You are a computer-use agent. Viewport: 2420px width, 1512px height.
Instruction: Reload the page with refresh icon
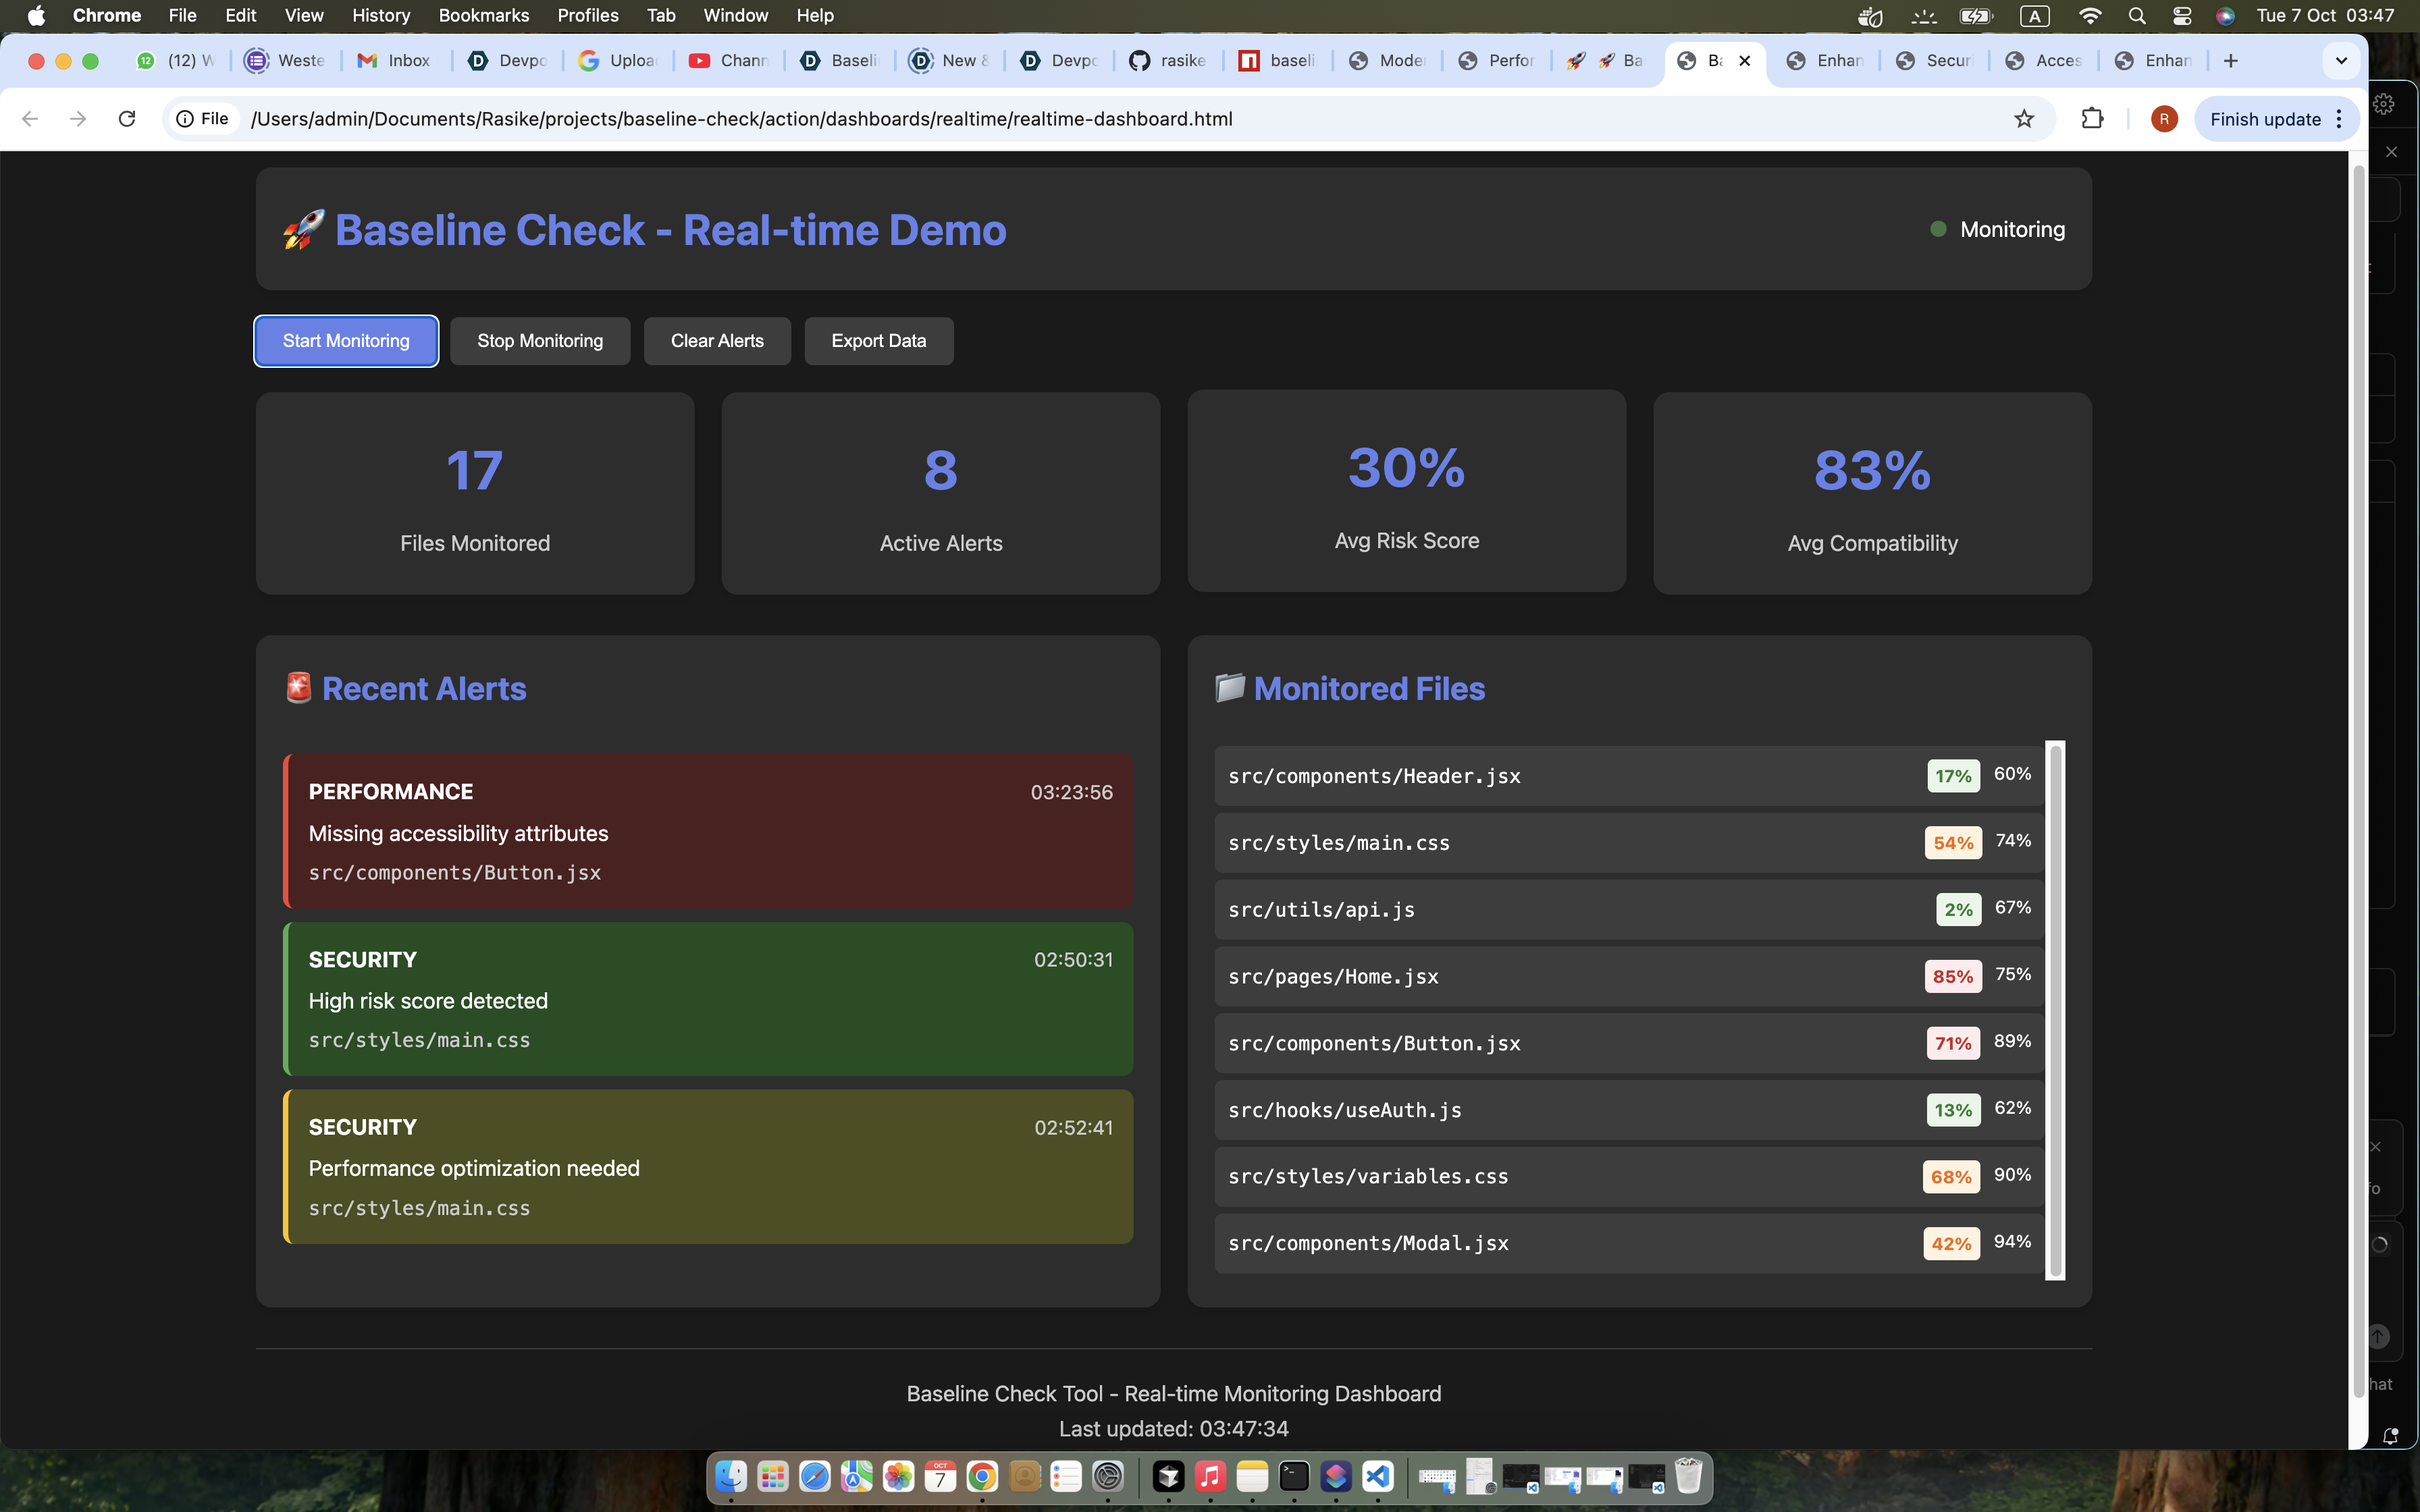pyautogui.click(x=127, y=119)
